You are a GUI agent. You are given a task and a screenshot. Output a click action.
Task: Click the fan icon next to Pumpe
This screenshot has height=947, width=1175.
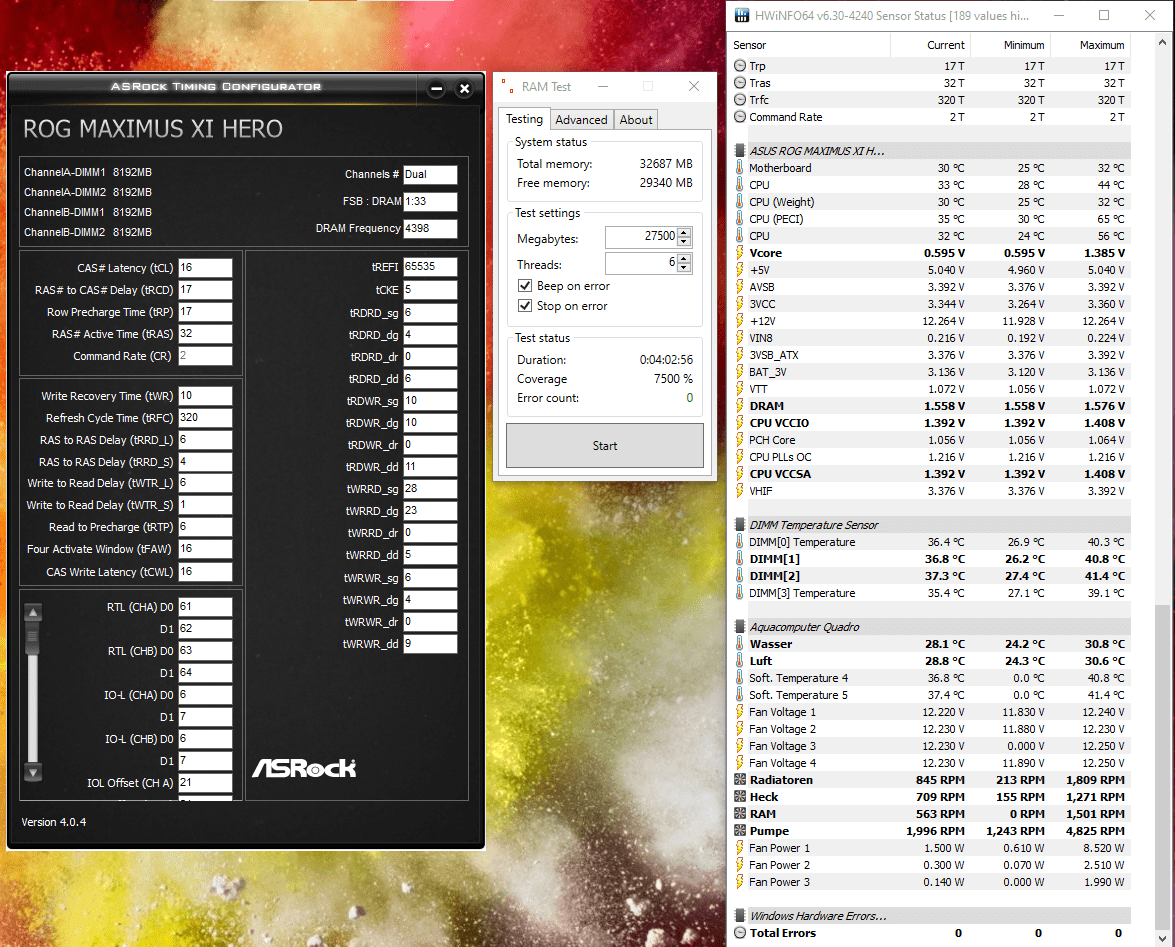click(740, 831)
